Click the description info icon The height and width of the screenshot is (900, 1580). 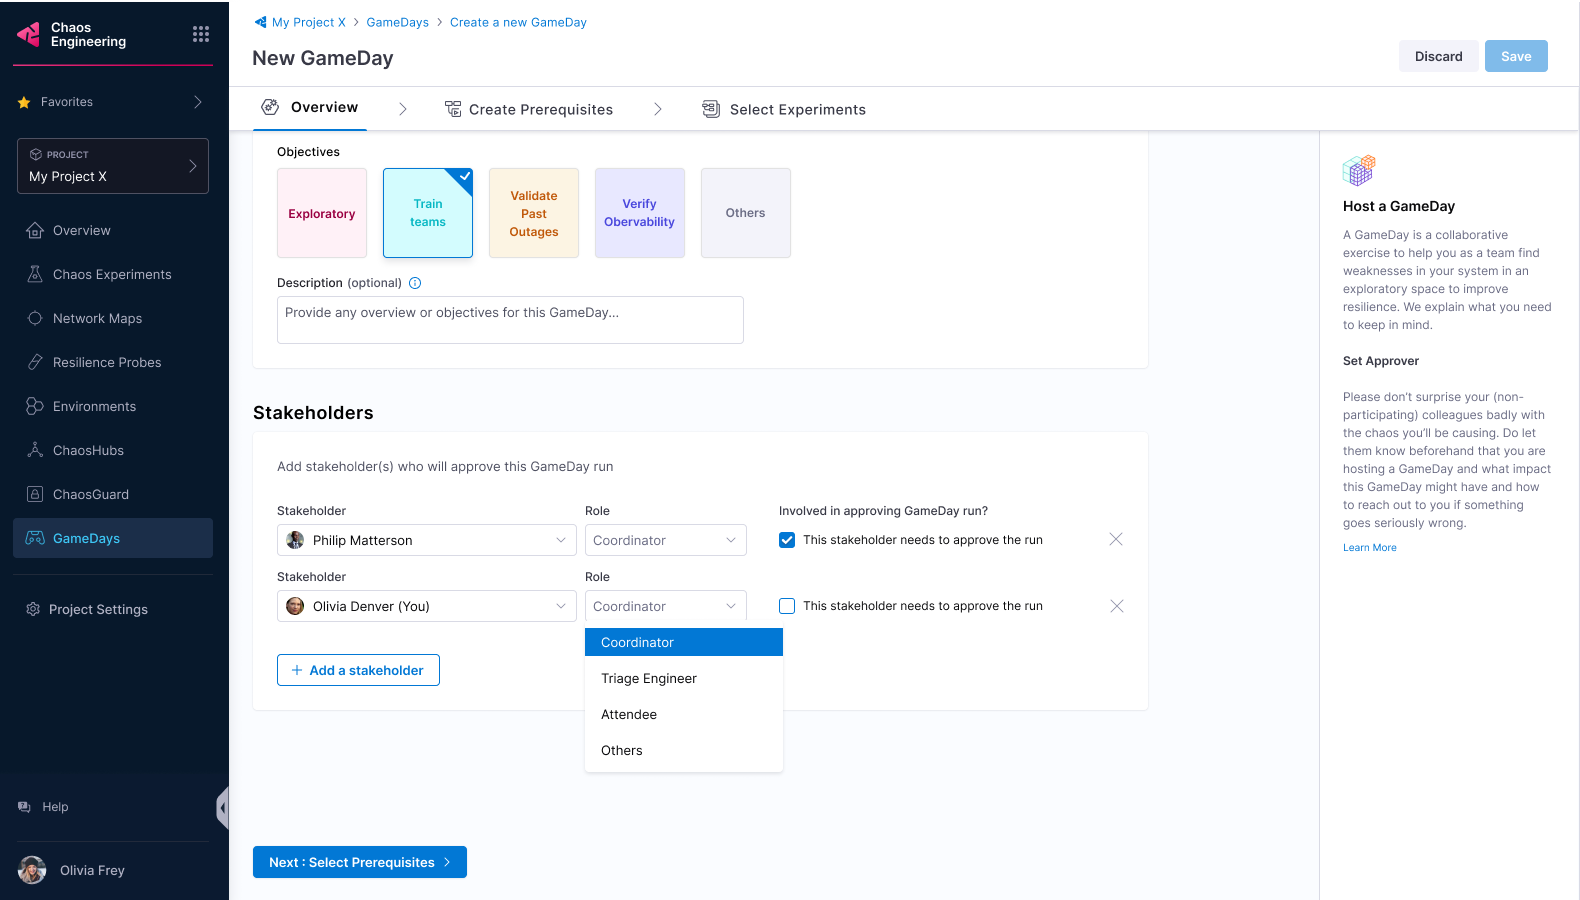pos(415,283)
